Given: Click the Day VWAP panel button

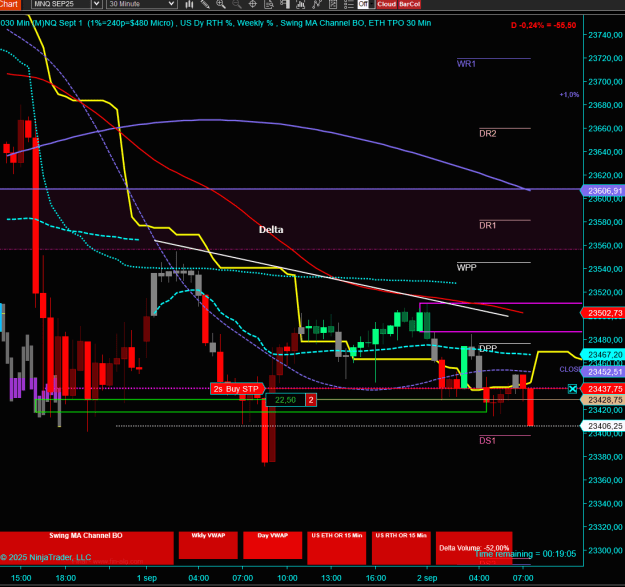Looking at the screenshot, I should (273, 545).
